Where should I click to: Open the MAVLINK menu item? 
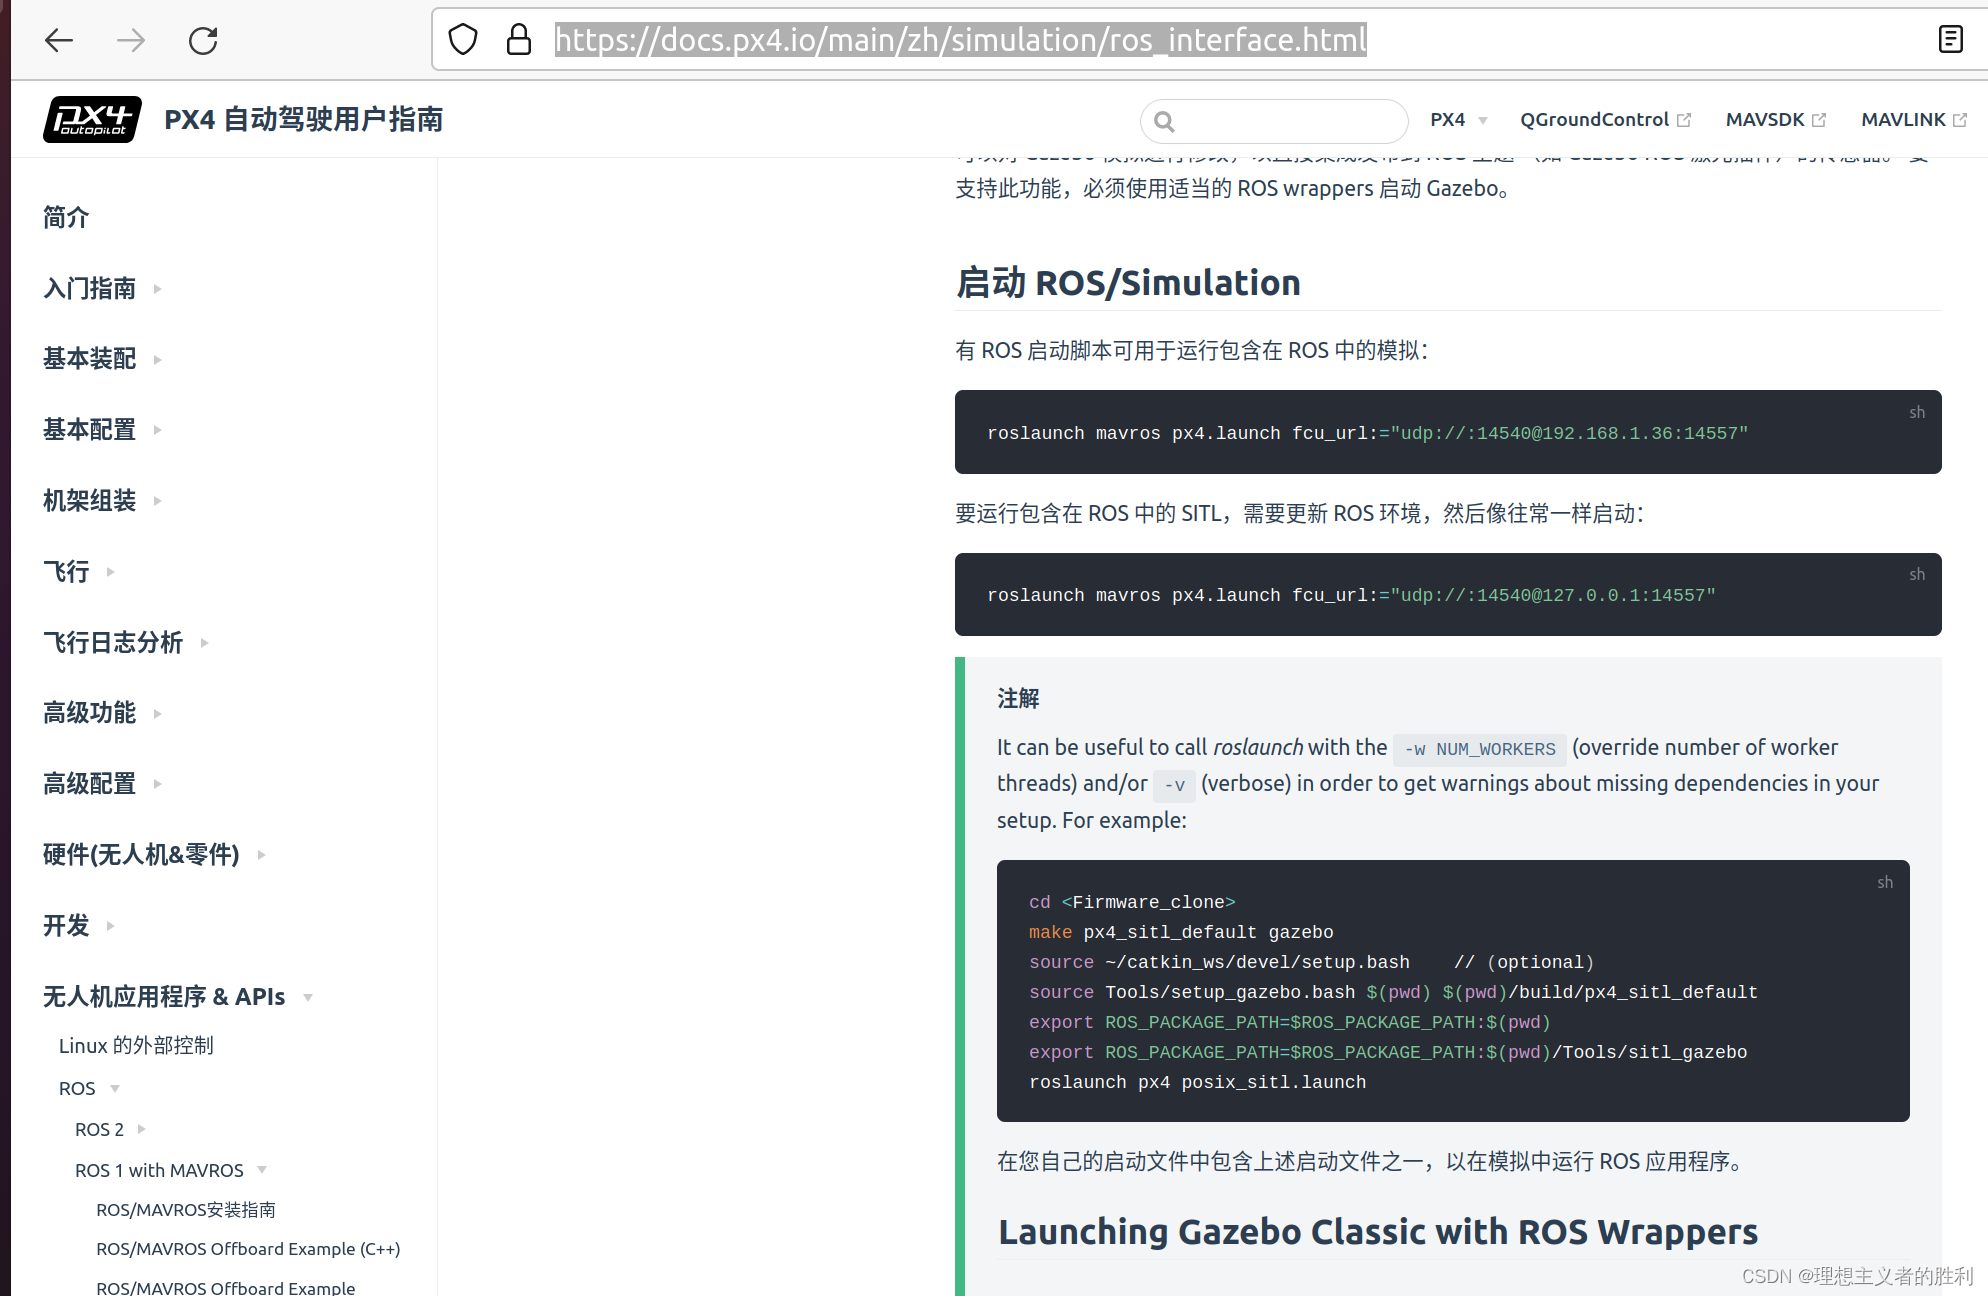point(1904,119)
